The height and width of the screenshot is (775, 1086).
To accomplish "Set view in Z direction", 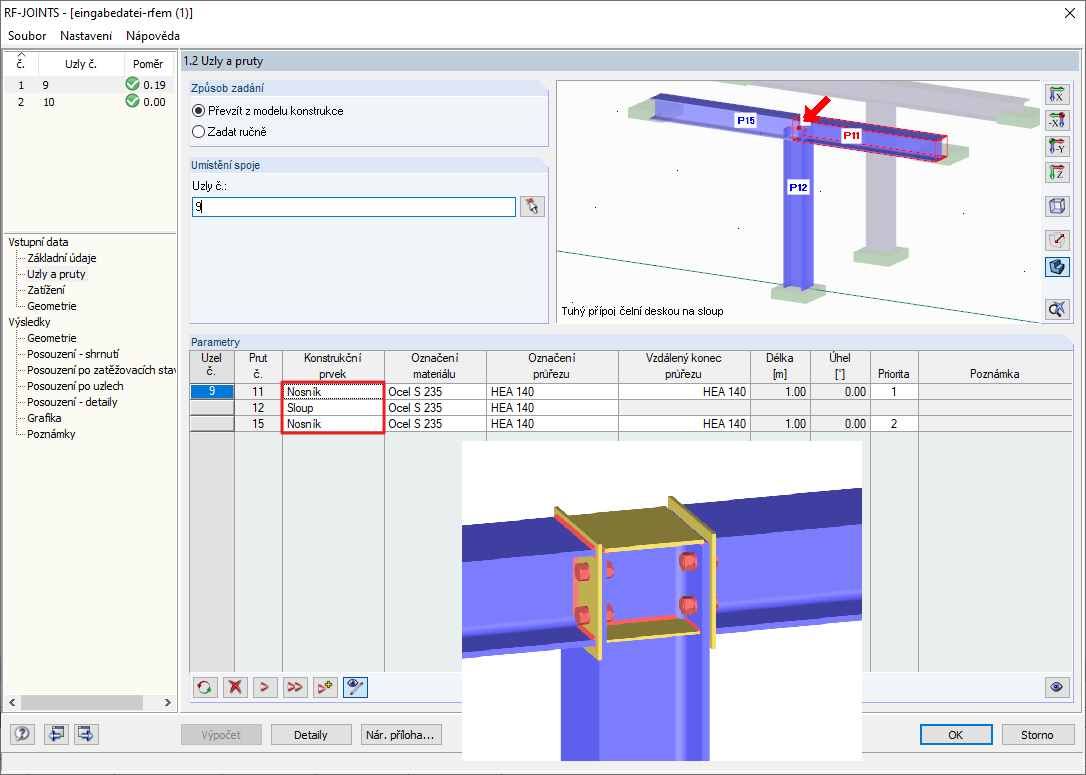I will 1056,172.
